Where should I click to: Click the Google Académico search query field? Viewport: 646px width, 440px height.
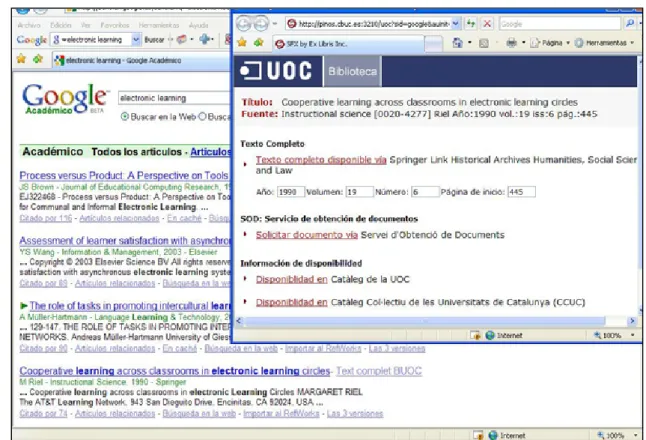point(174,98)
